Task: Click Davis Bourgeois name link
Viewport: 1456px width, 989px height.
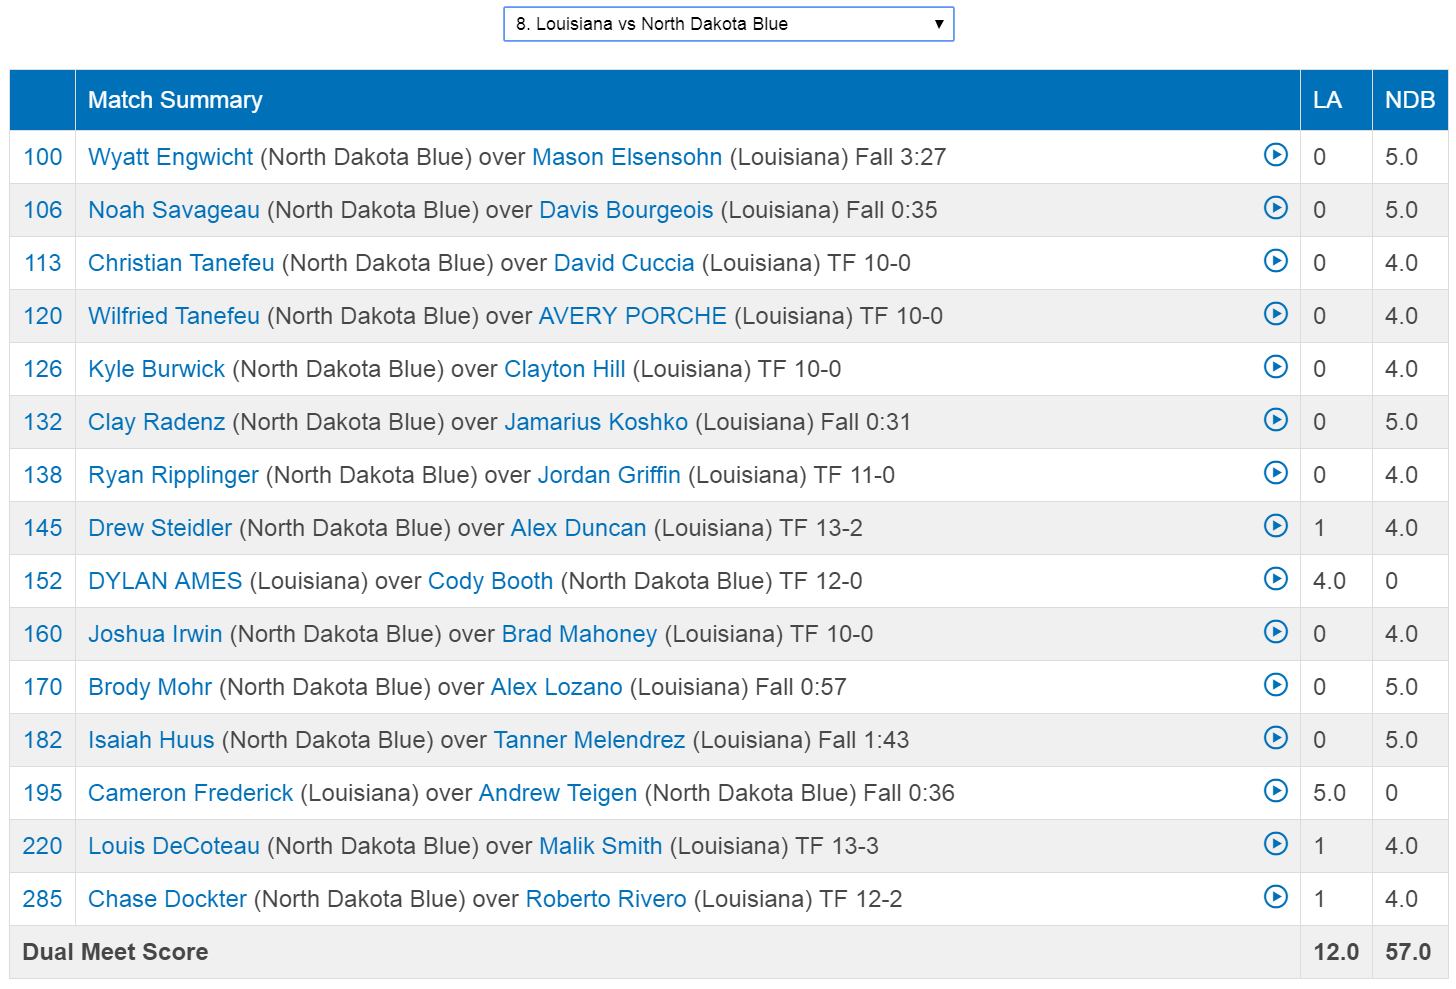Action: click(x=626, y=210)
